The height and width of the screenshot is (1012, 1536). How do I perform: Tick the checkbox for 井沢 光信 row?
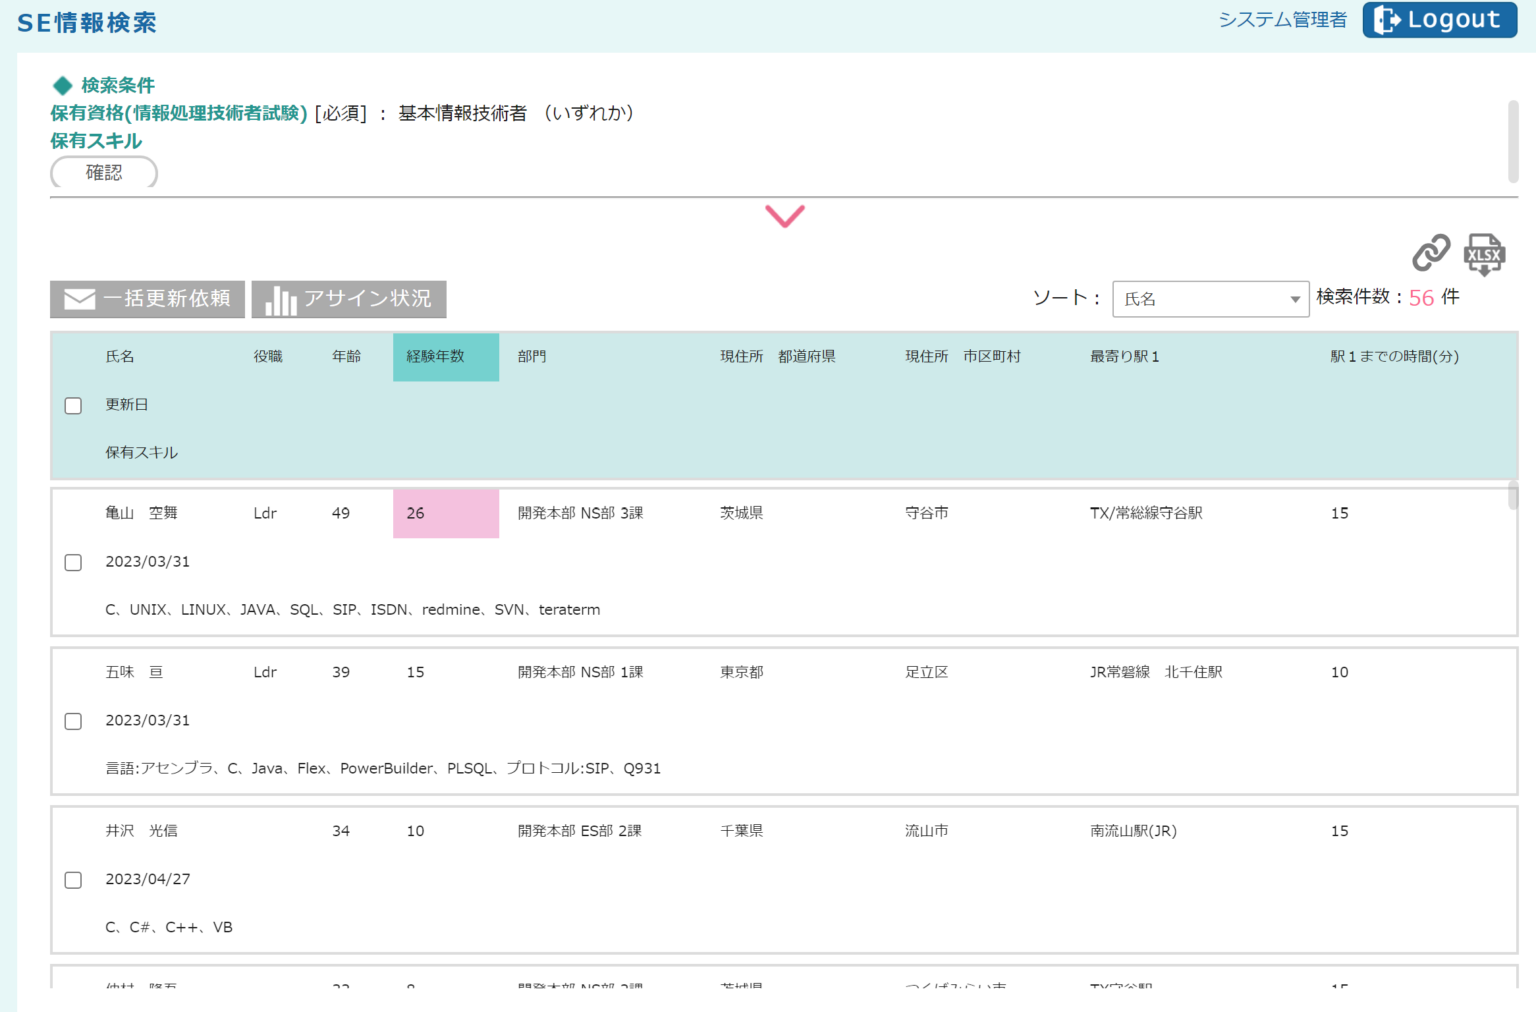pos(73,880)
